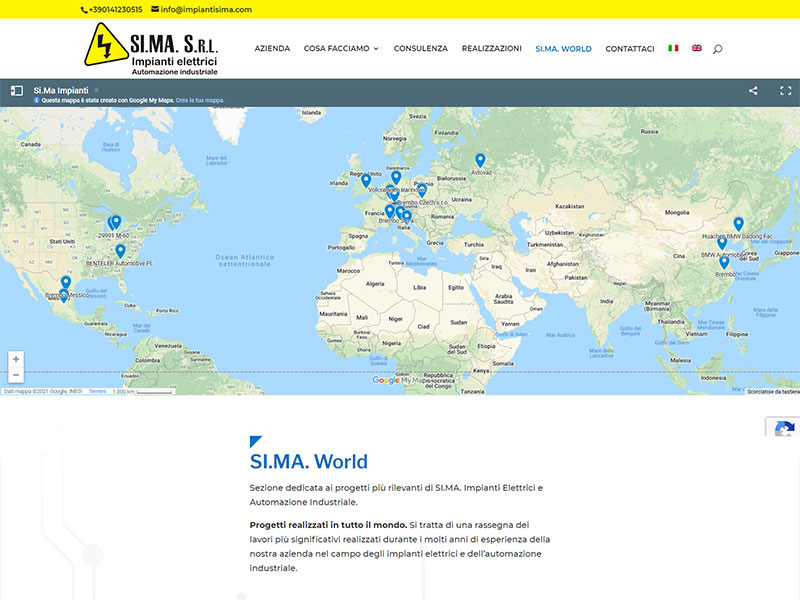Follow the 'Crea la tua mappa' link
The width and height of the screenshot is (800, 600).
pyautogui.click(x=200, y=101)
